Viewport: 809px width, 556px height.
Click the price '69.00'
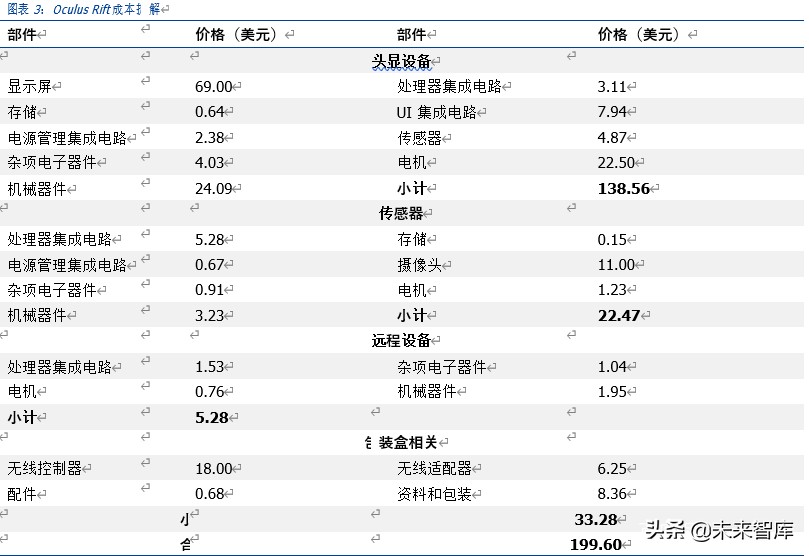(214, 86)
